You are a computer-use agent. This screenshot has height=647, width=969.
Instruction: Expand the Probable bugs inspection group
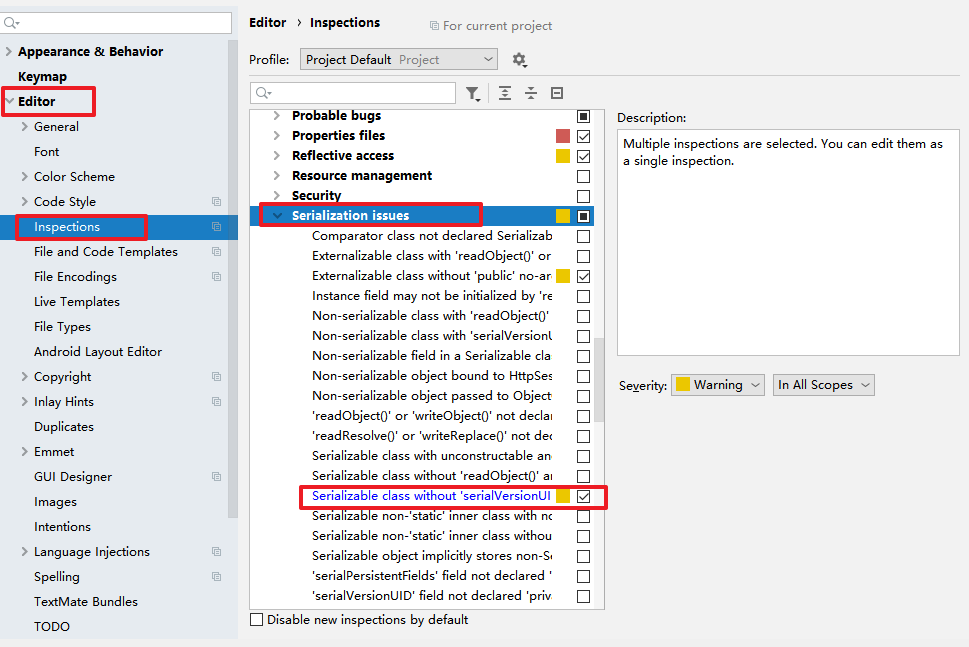(277, 116)
